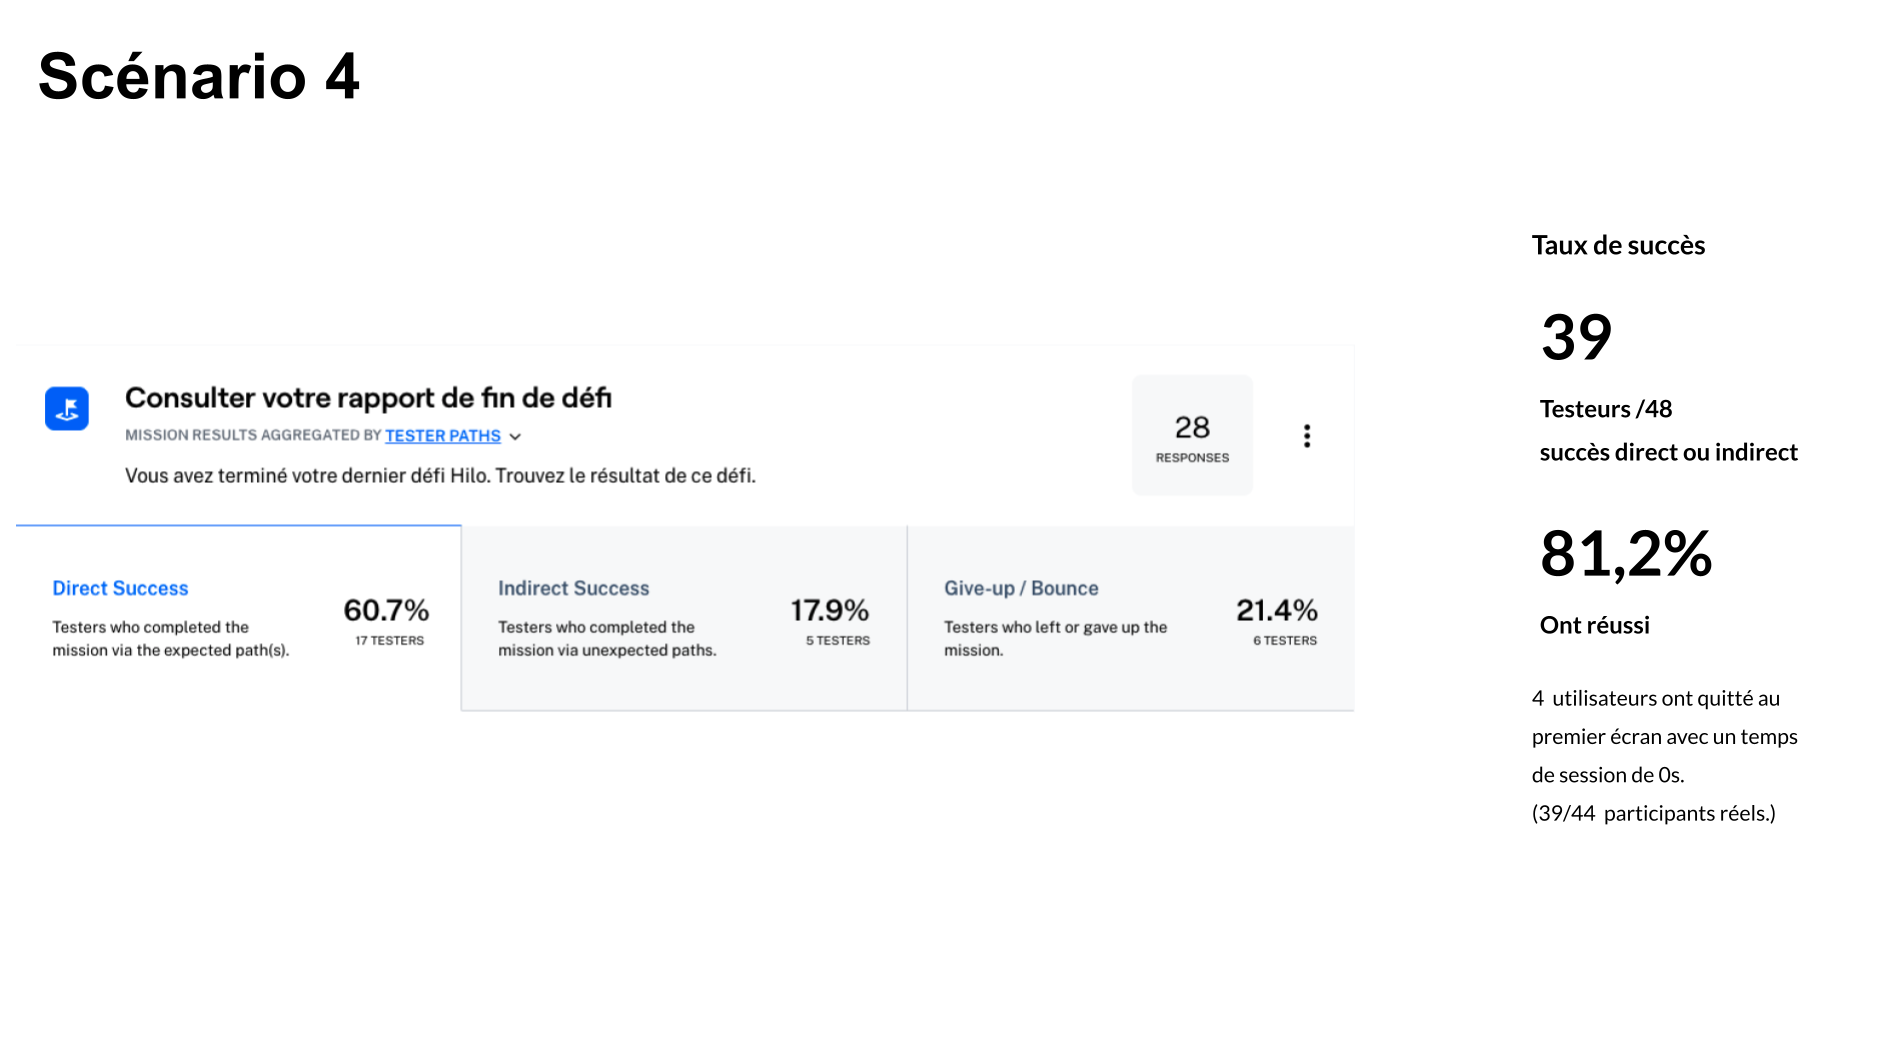Click the large 39 testers figure
The height and width of the screenshot is (1057, 1889).
tap(1576, 337)
